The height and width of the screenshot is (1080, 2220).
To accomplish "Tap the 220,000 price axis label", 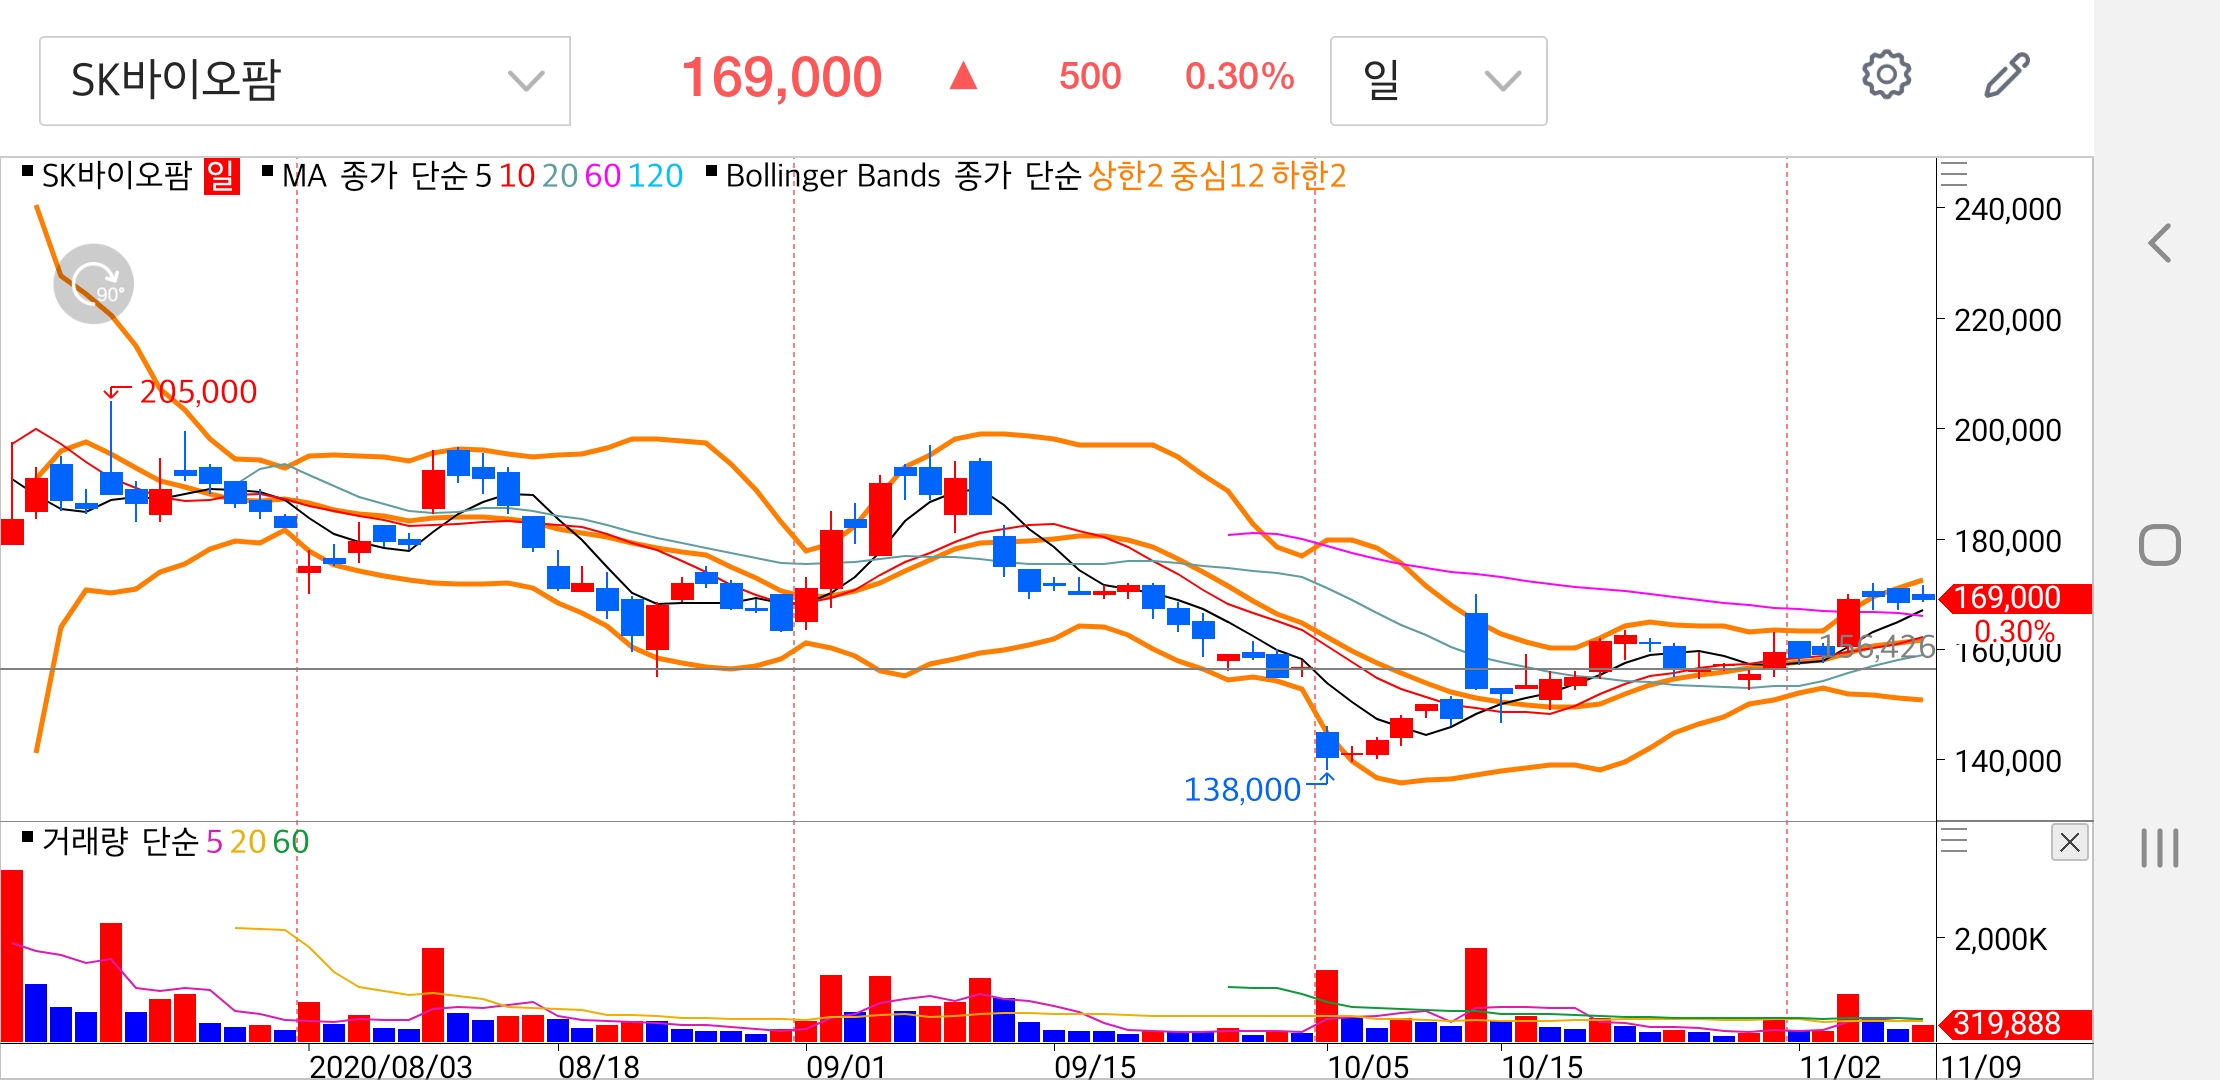I will (2008, 321).
